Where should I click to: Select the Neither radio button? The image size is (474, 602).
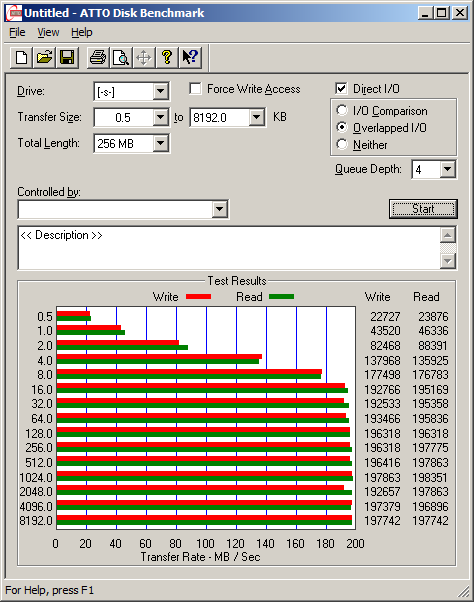click(342, 144)
